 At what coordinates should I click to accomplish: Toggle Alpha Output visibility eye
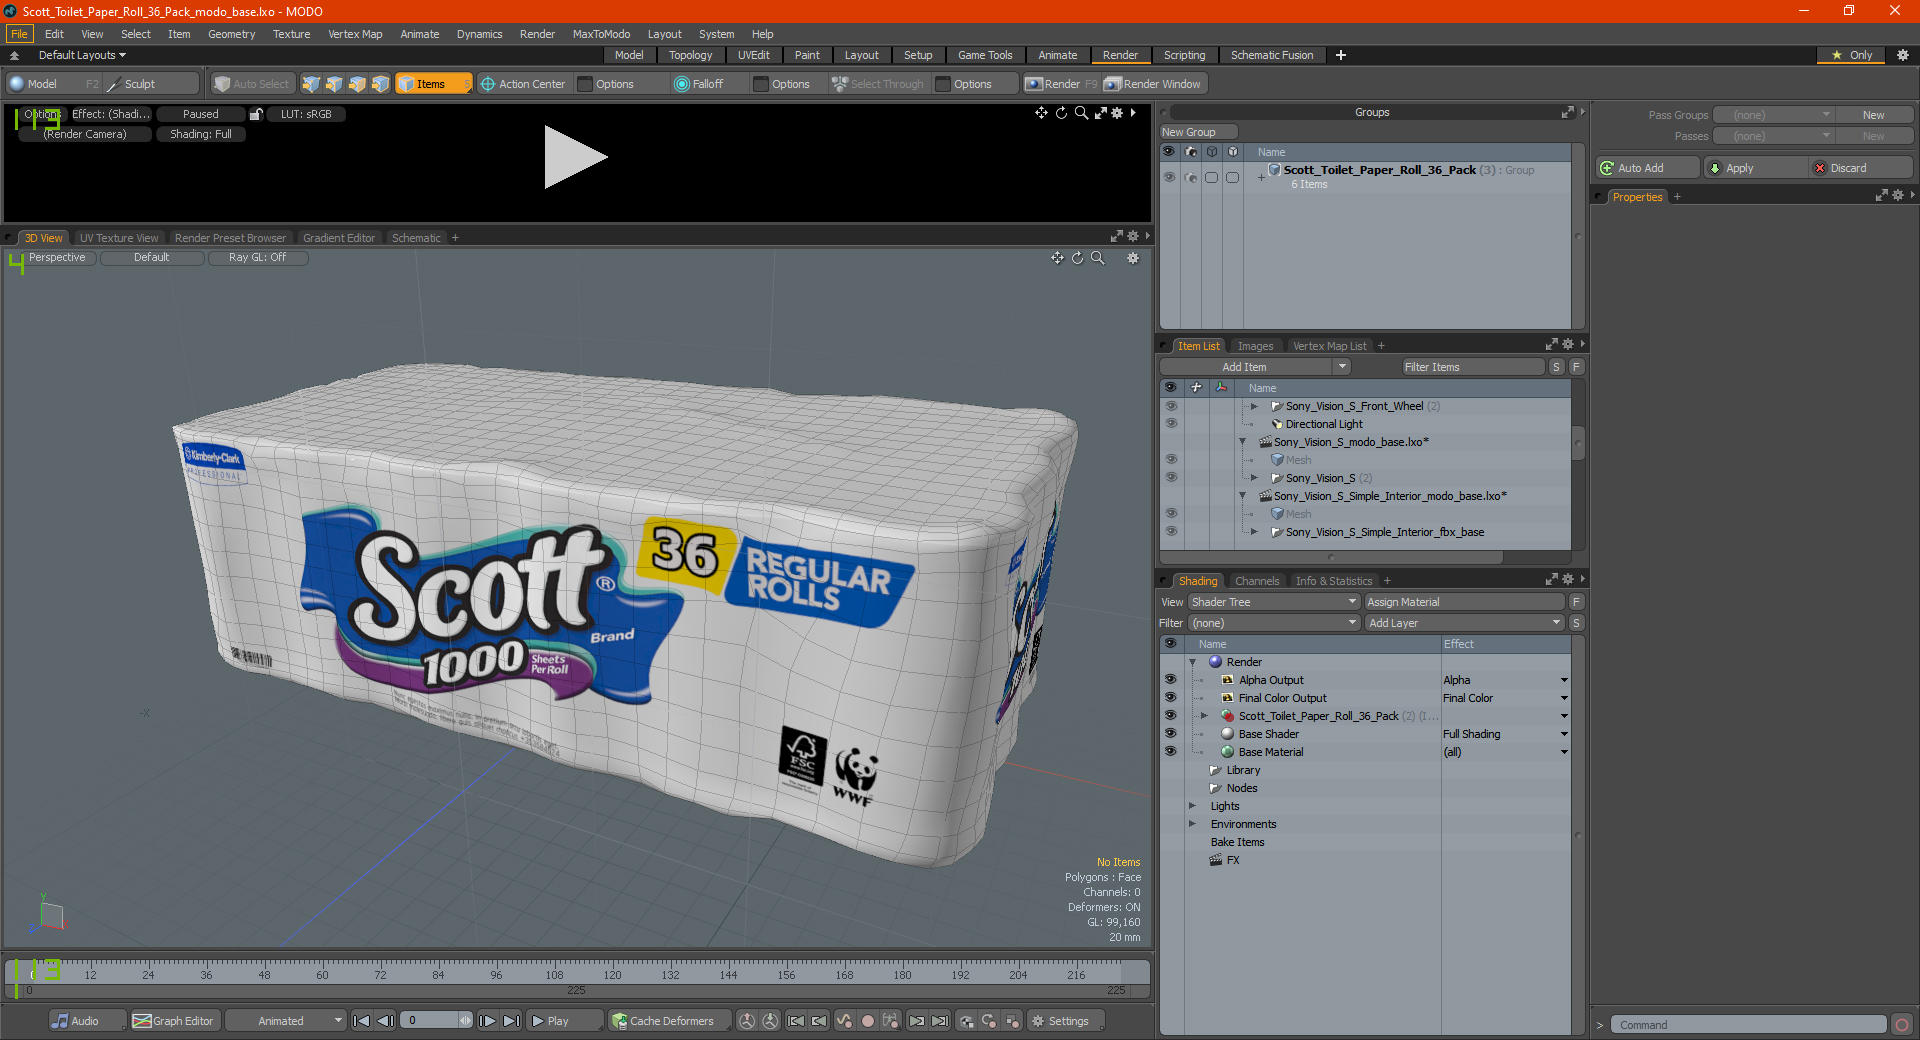(x=1170, y=680)
